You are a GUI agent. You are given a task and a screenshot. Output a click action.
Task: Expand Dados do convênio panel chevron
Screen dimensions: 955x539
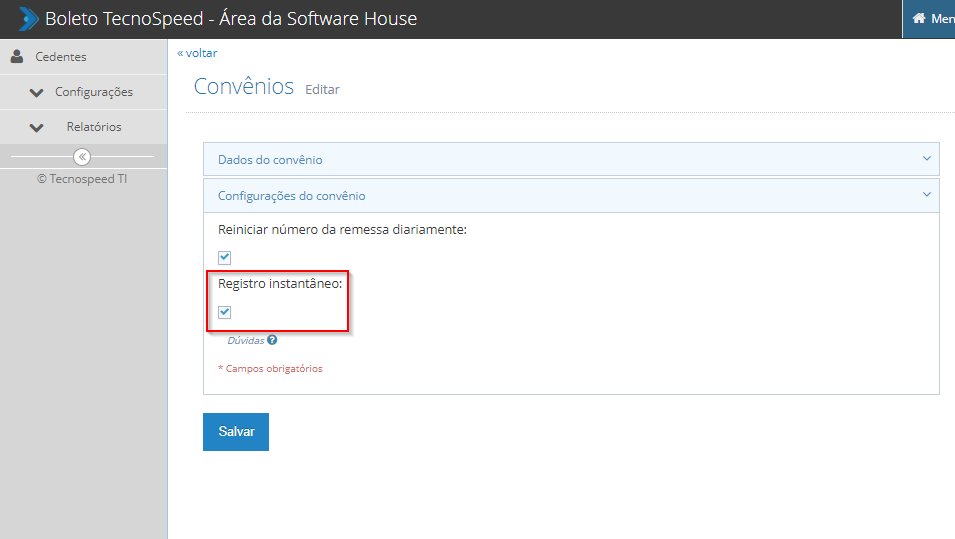926,158
